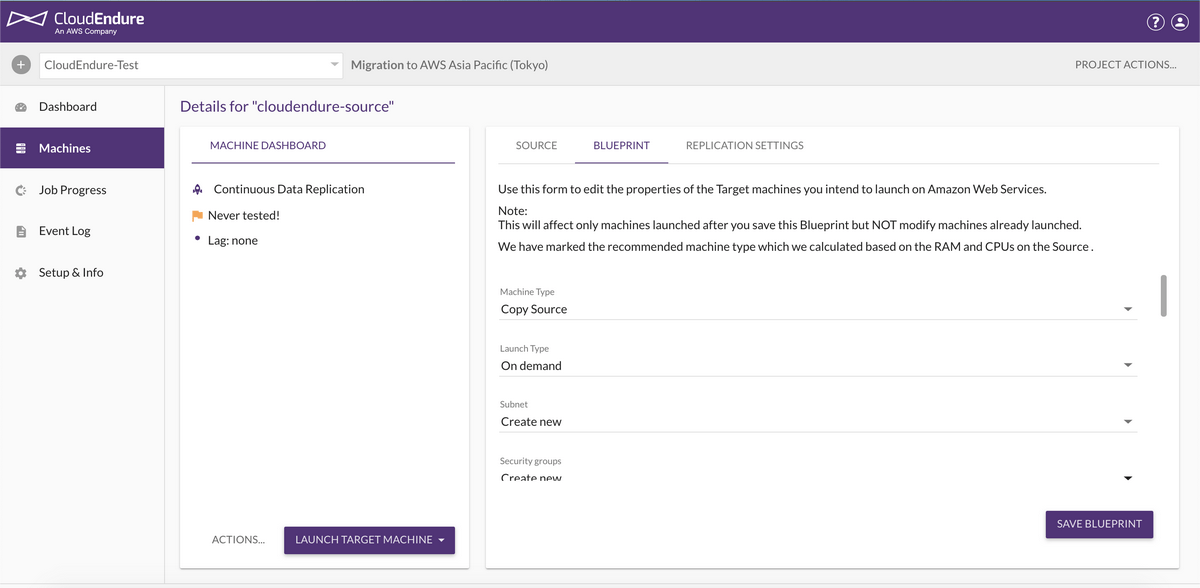Open the help question mark icon
The height and width of the screenshot is (588, 1200).
pos(1155,22)
